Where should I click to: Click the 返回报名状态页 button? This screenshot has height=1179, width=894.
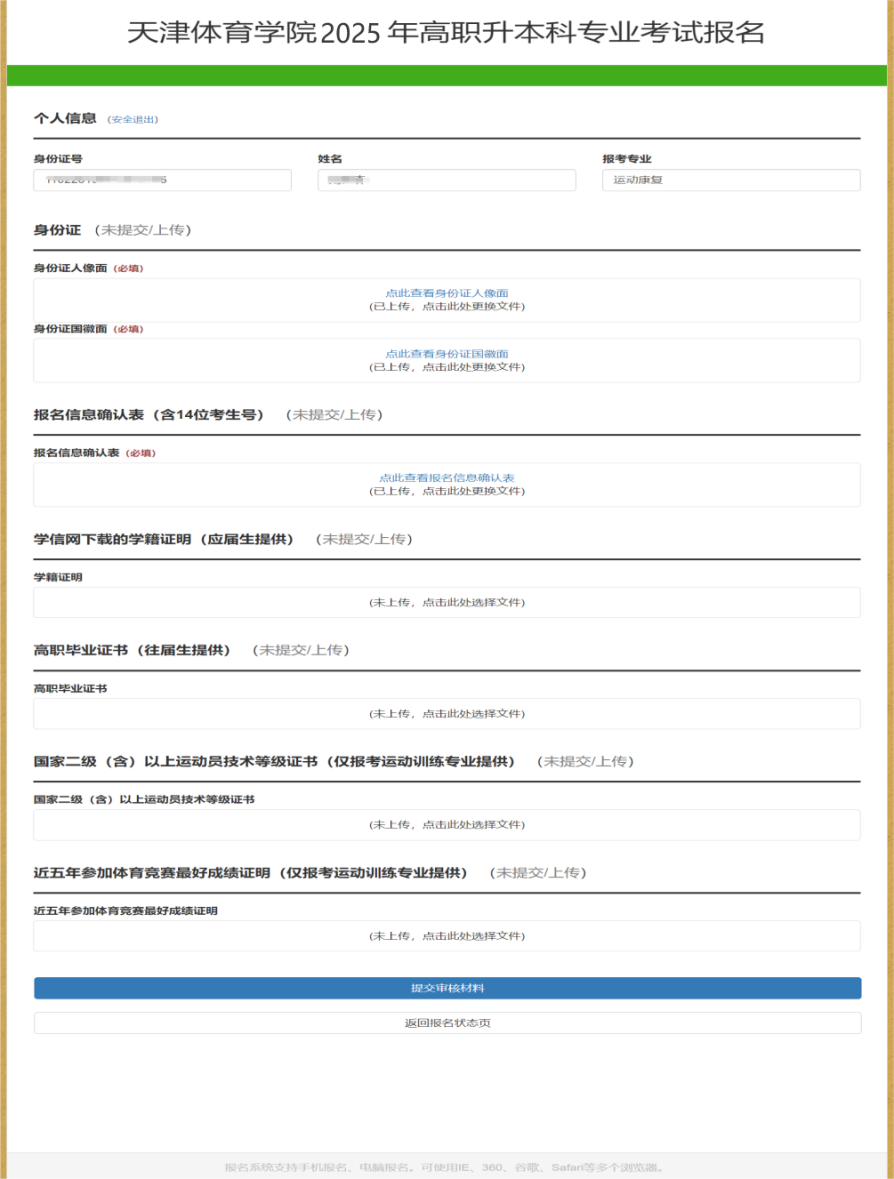tap(447, 1023)
